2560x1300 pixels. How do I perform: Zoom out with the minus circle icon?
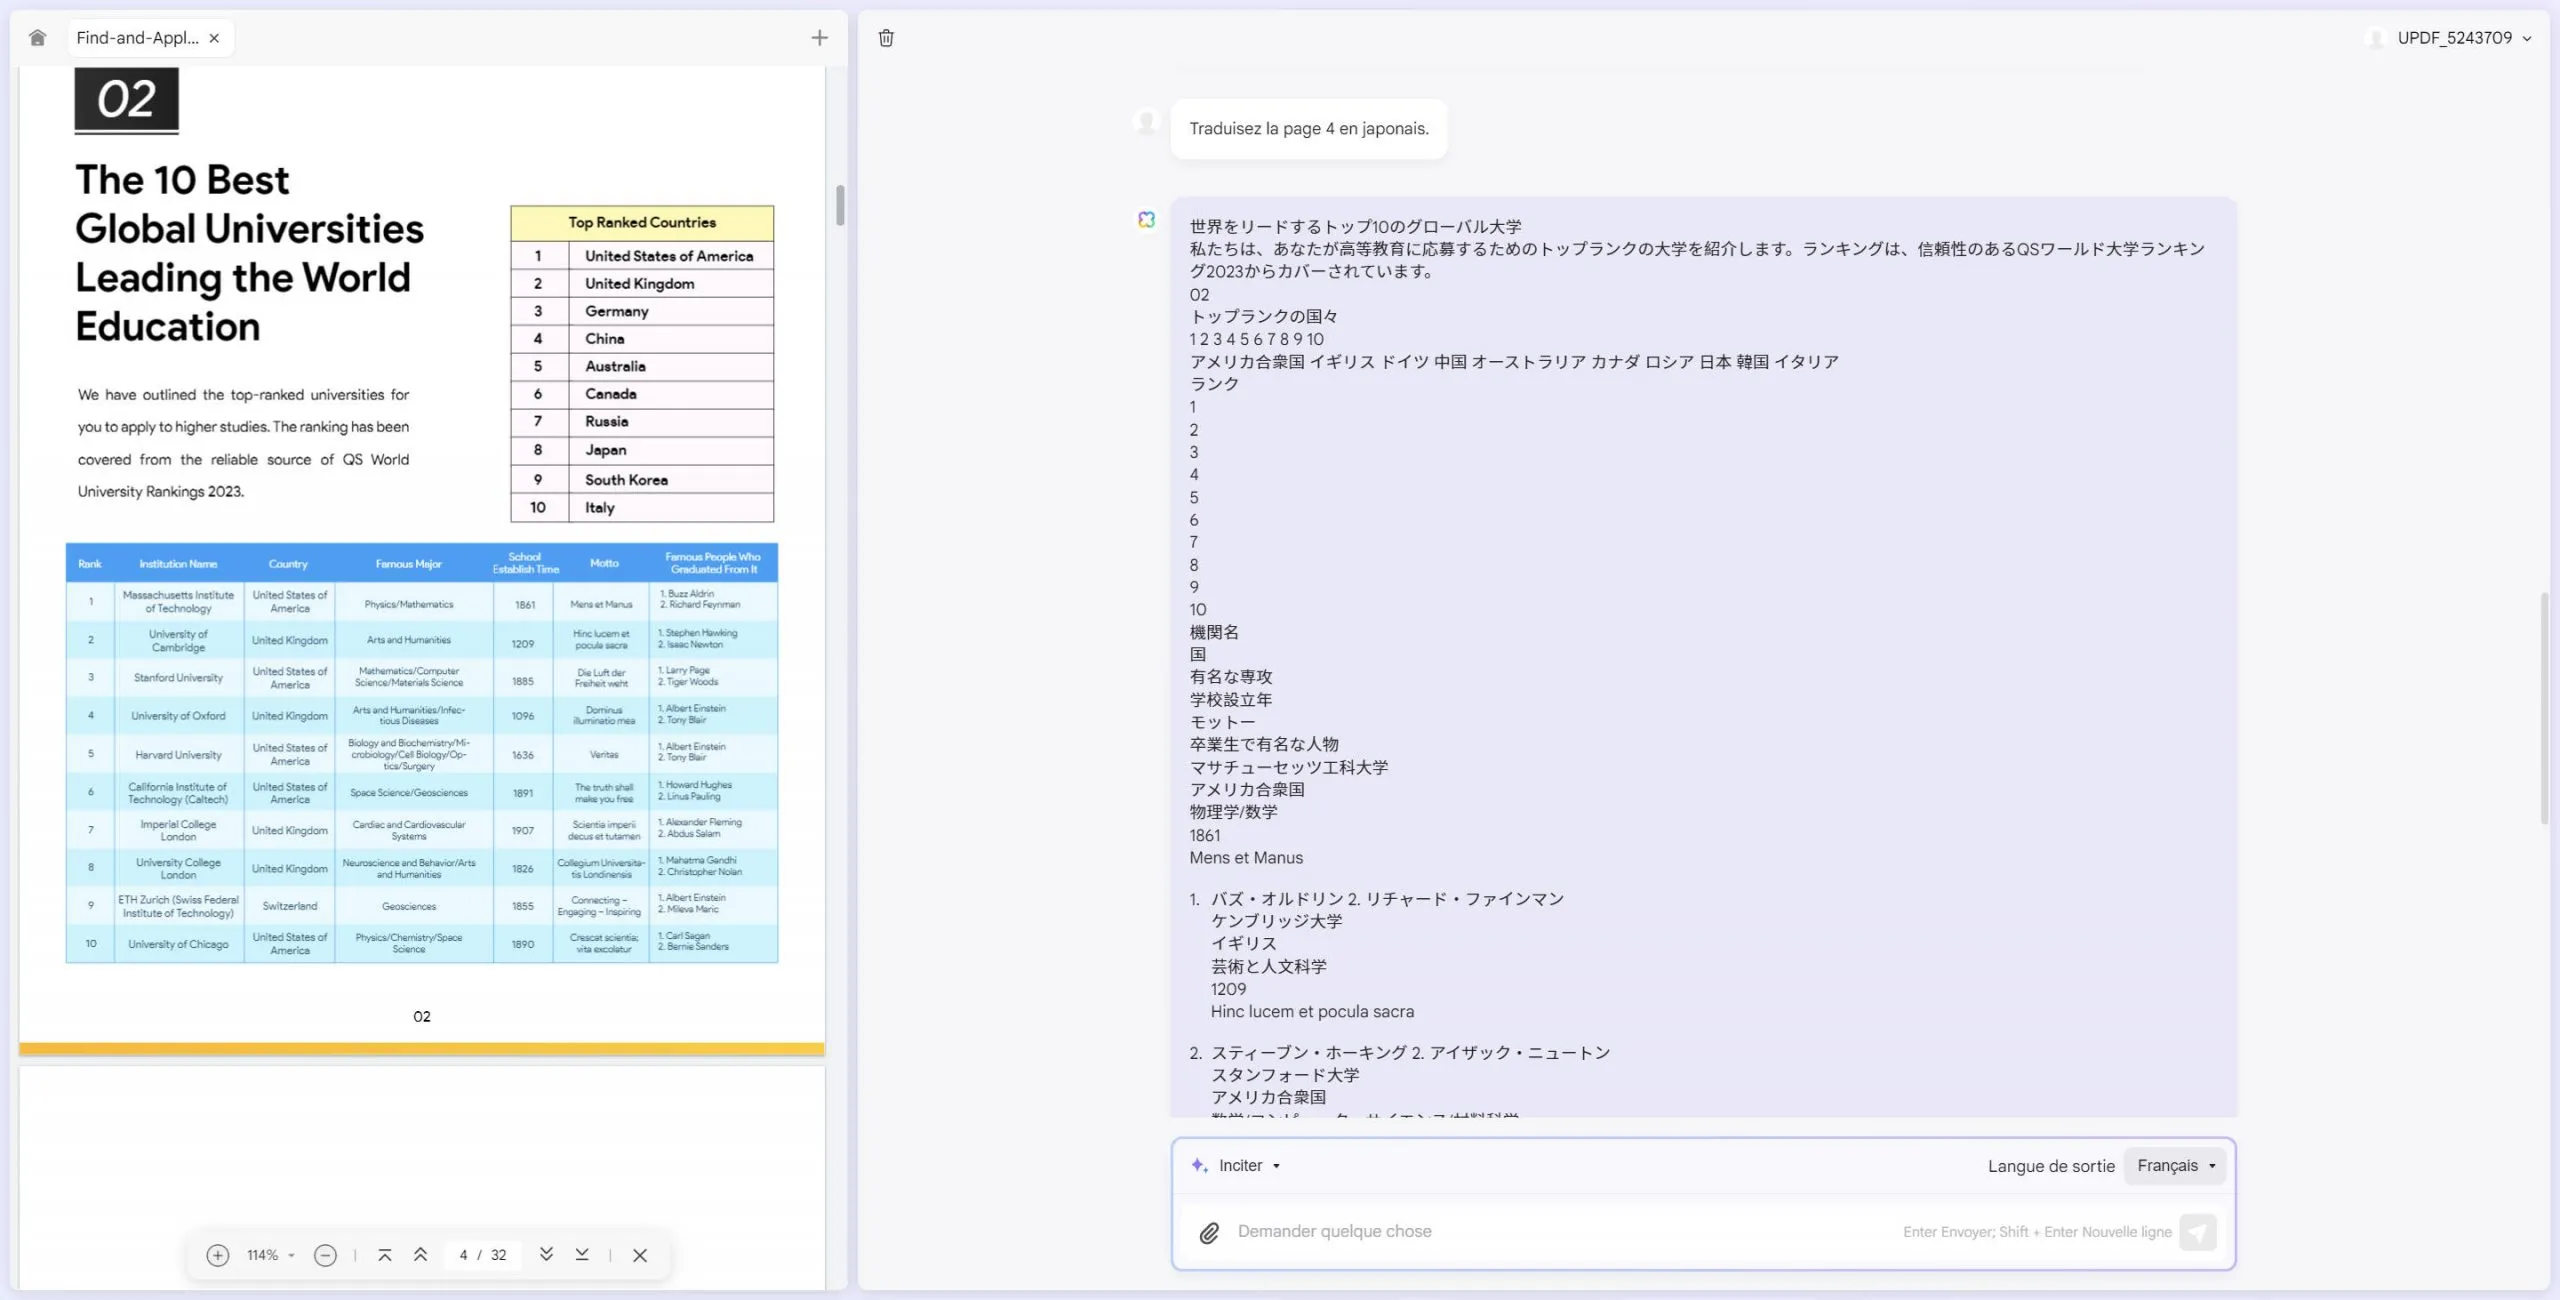tap(325, 1255)
